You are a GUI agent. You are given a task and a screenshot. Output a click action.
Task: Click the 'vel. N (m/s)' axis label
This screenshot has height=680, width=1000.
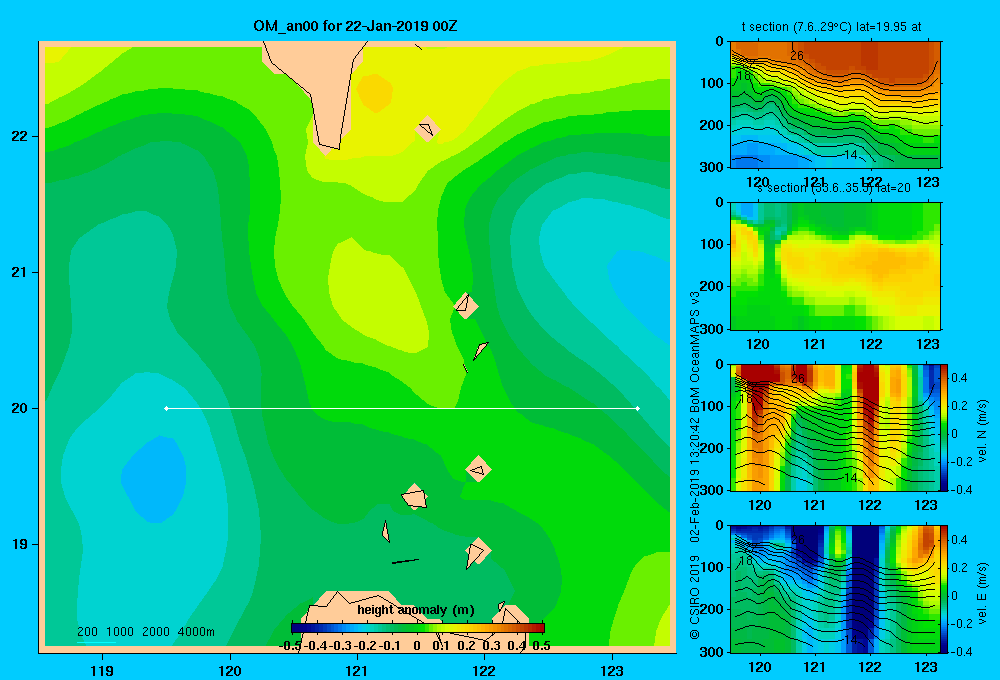[x=982, y=430]
